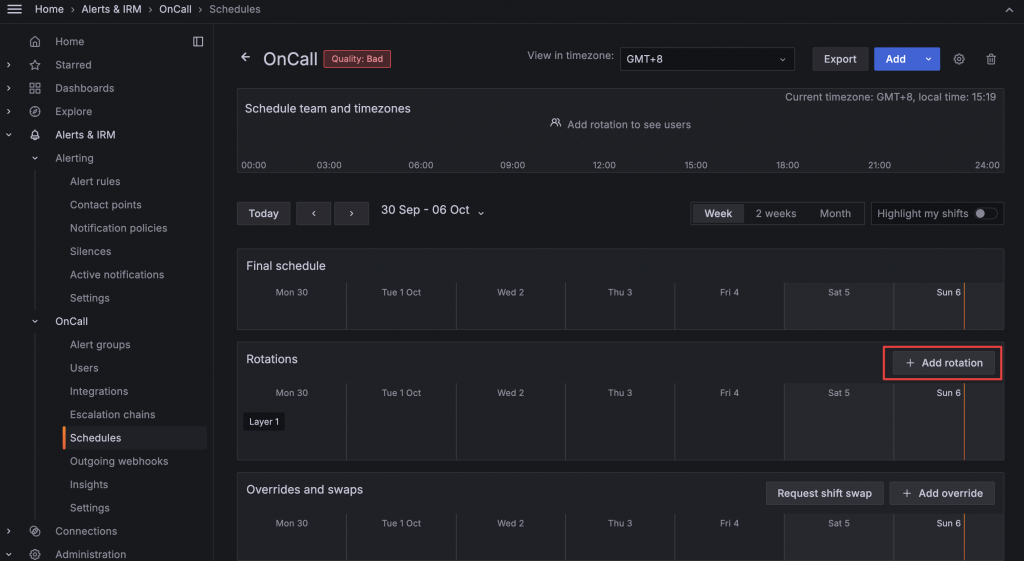Expand the Dashboards section chevron

click(x=8, y=88)
